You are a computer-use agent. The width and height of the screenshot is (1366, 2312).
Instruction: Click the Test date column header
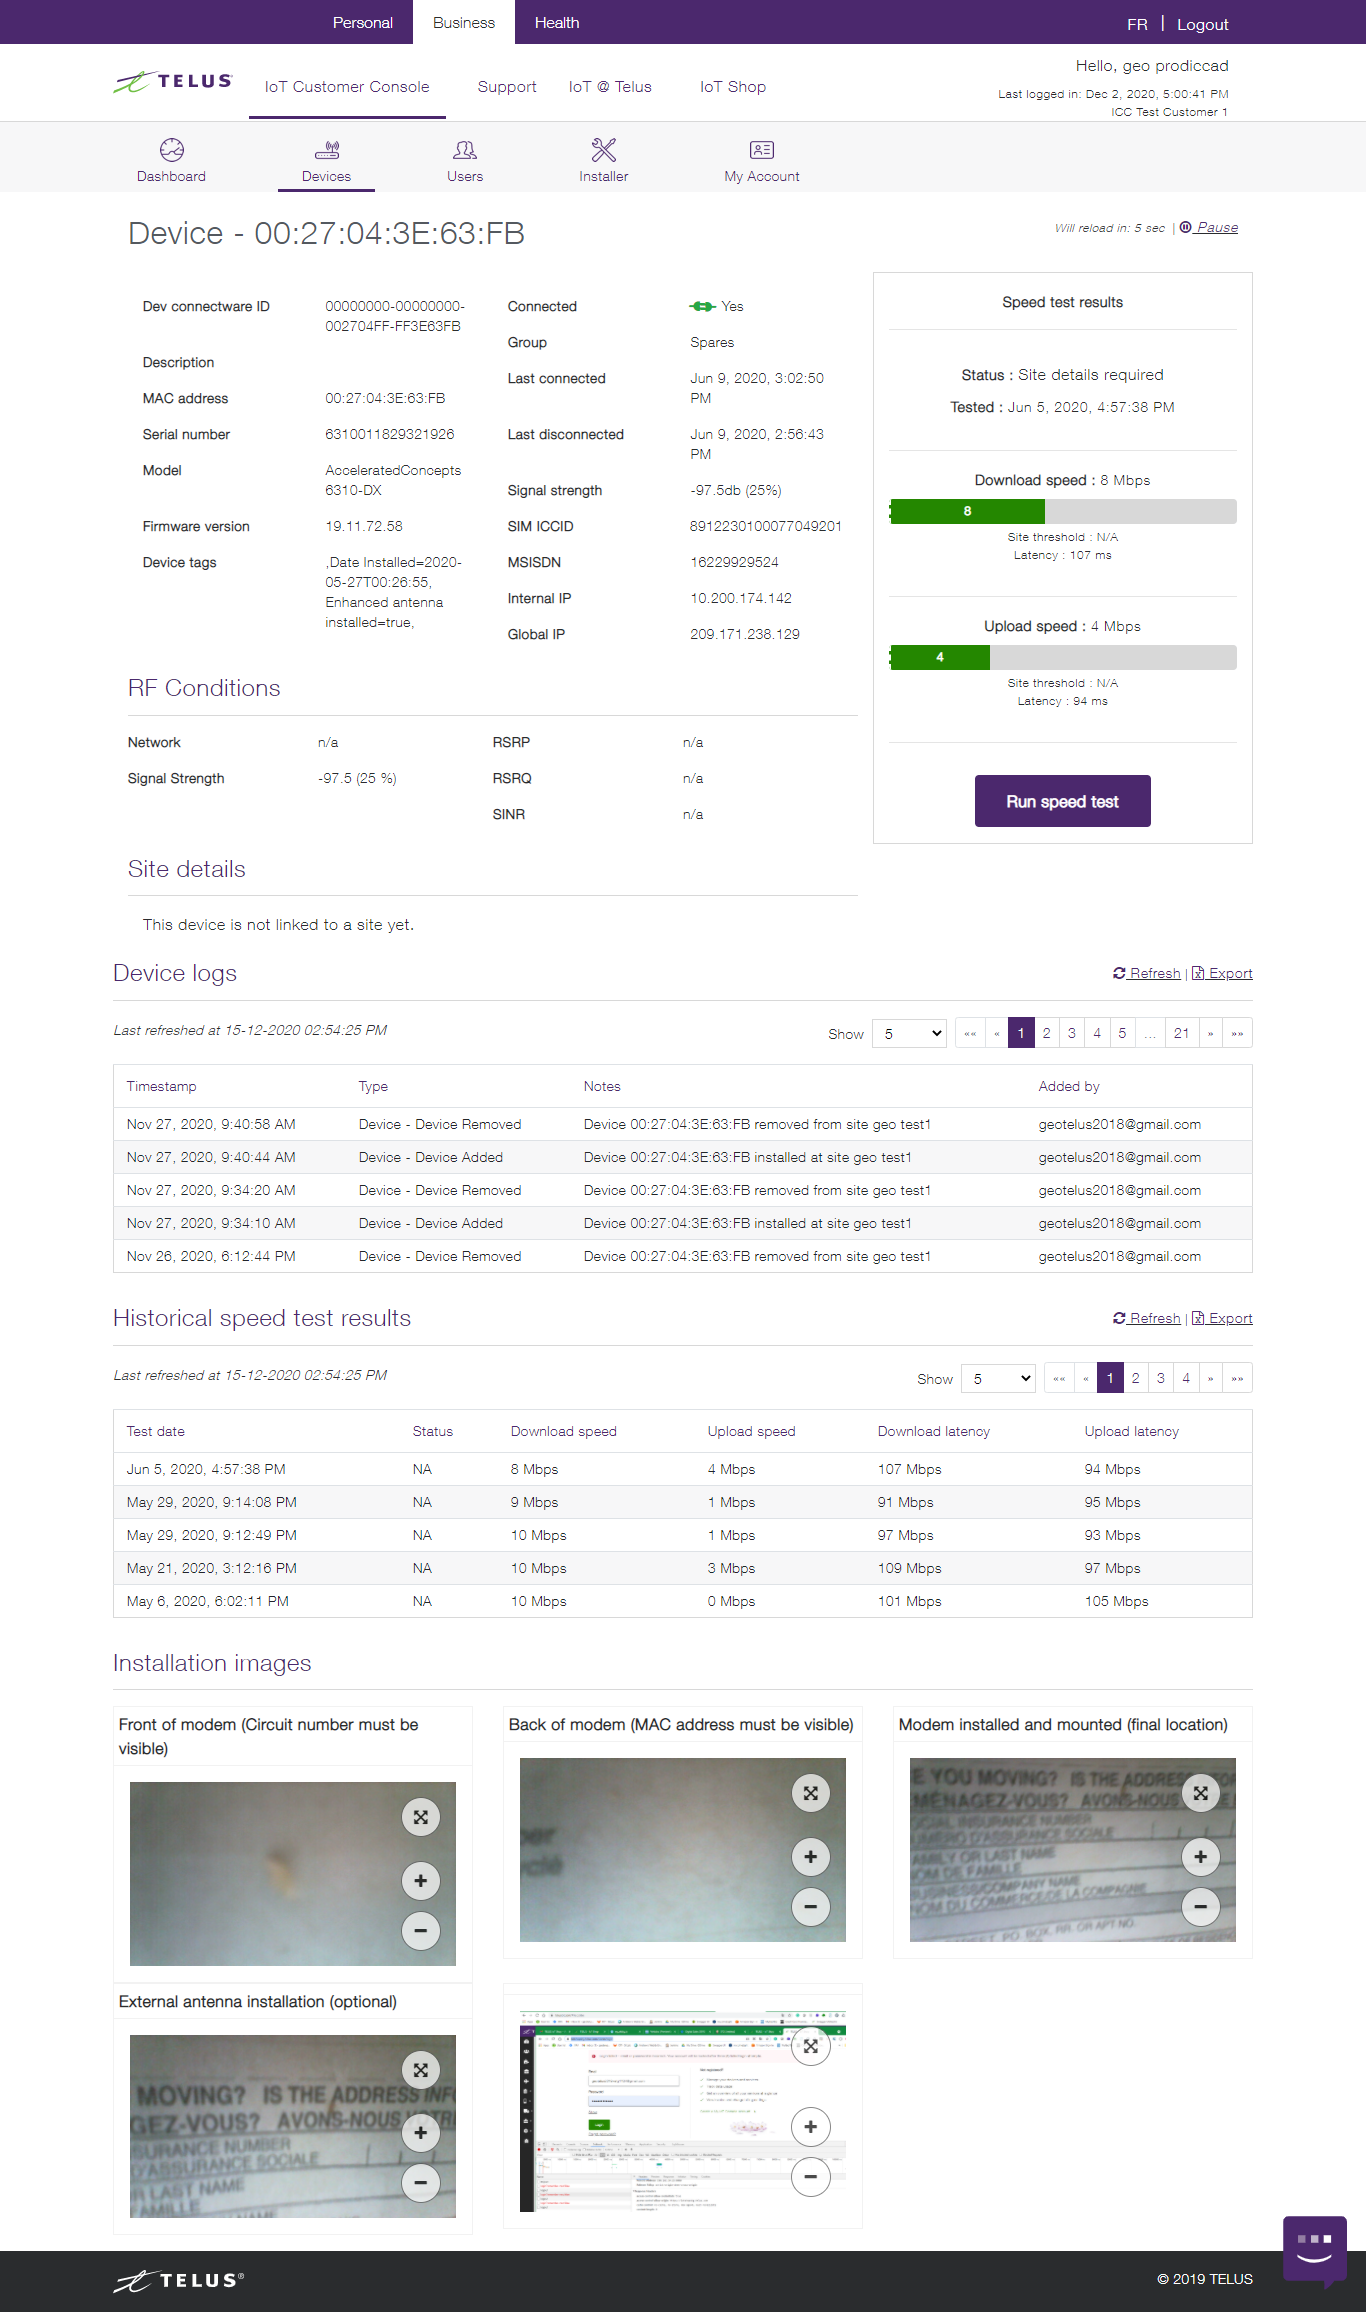click(155, 1431)
